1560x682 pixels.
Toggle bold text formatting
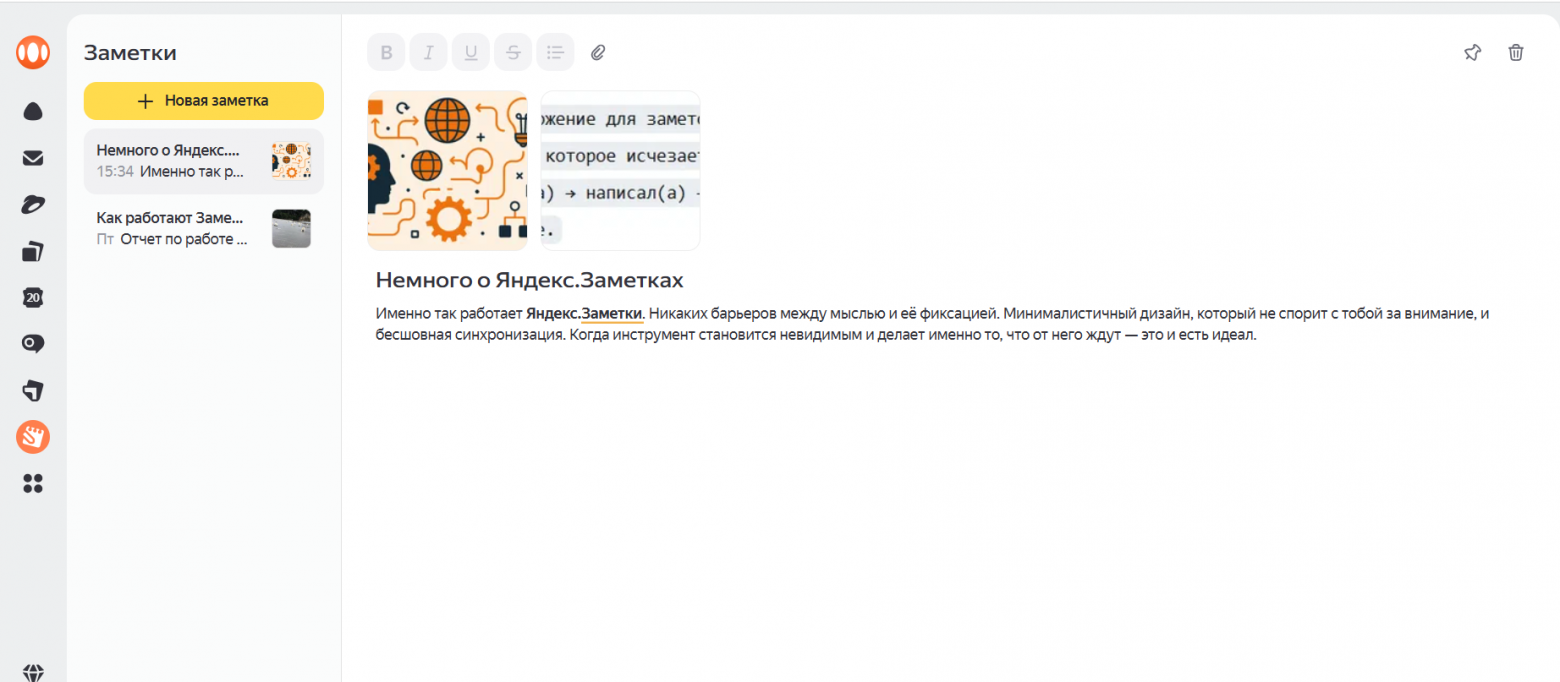pyautogui.click(x=387, y=52)
